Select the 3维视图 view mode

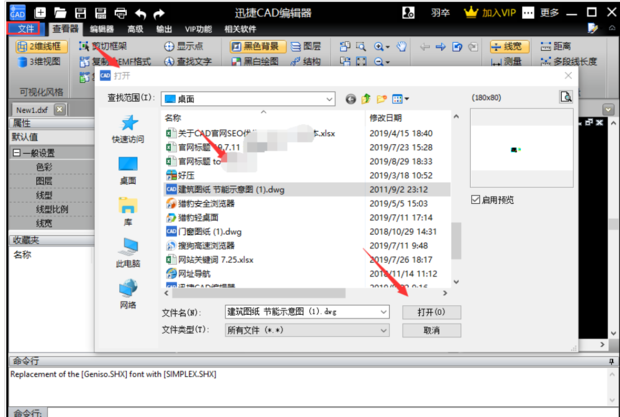click(x=40, y=61)
